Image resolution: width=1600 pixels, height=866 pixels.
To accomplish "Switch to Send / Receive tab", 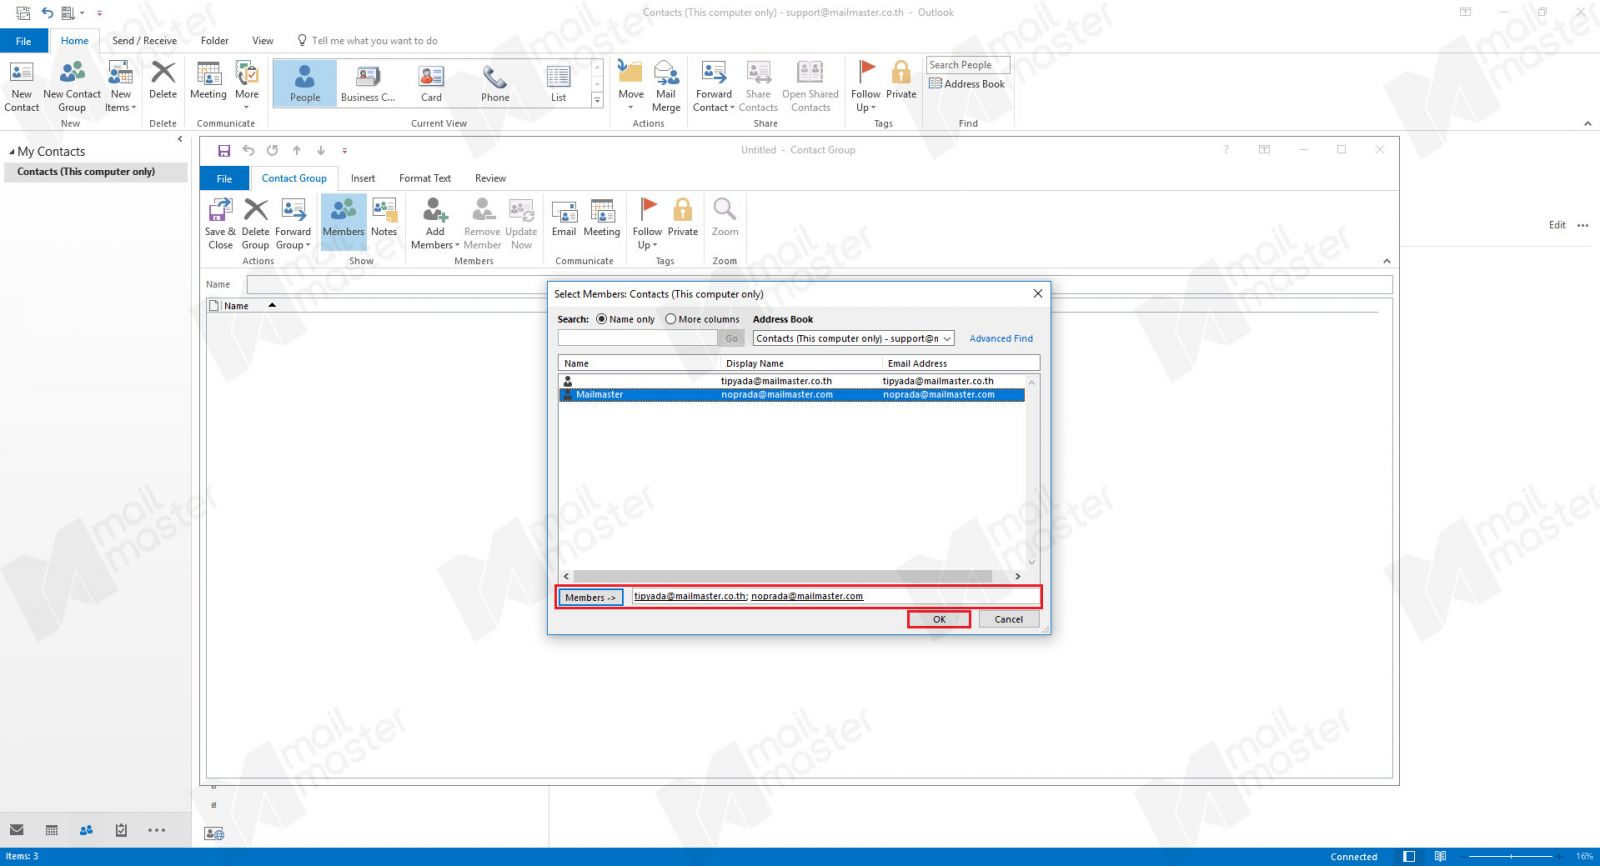I will point(144,41).
